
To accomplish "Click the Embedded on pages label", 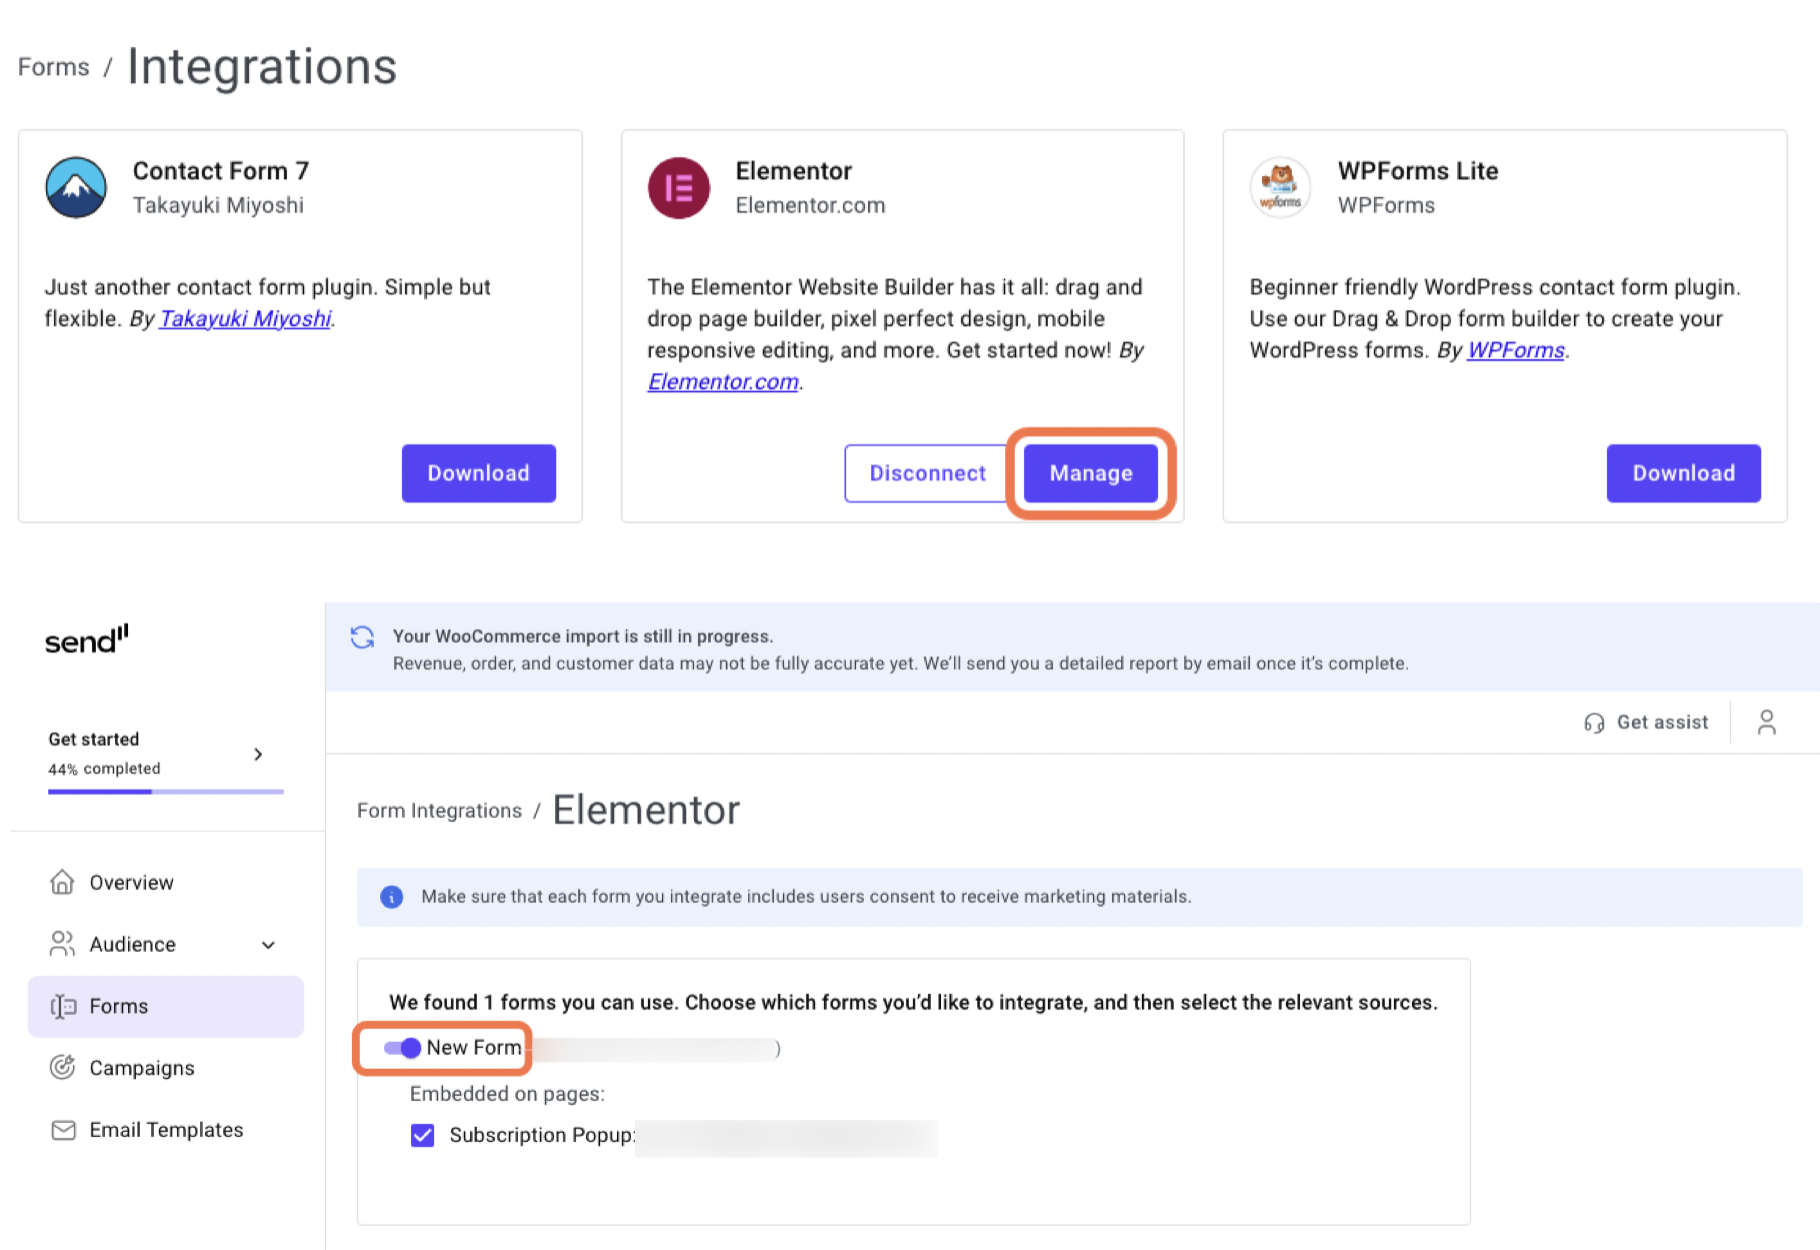I will coord(507,1094).
